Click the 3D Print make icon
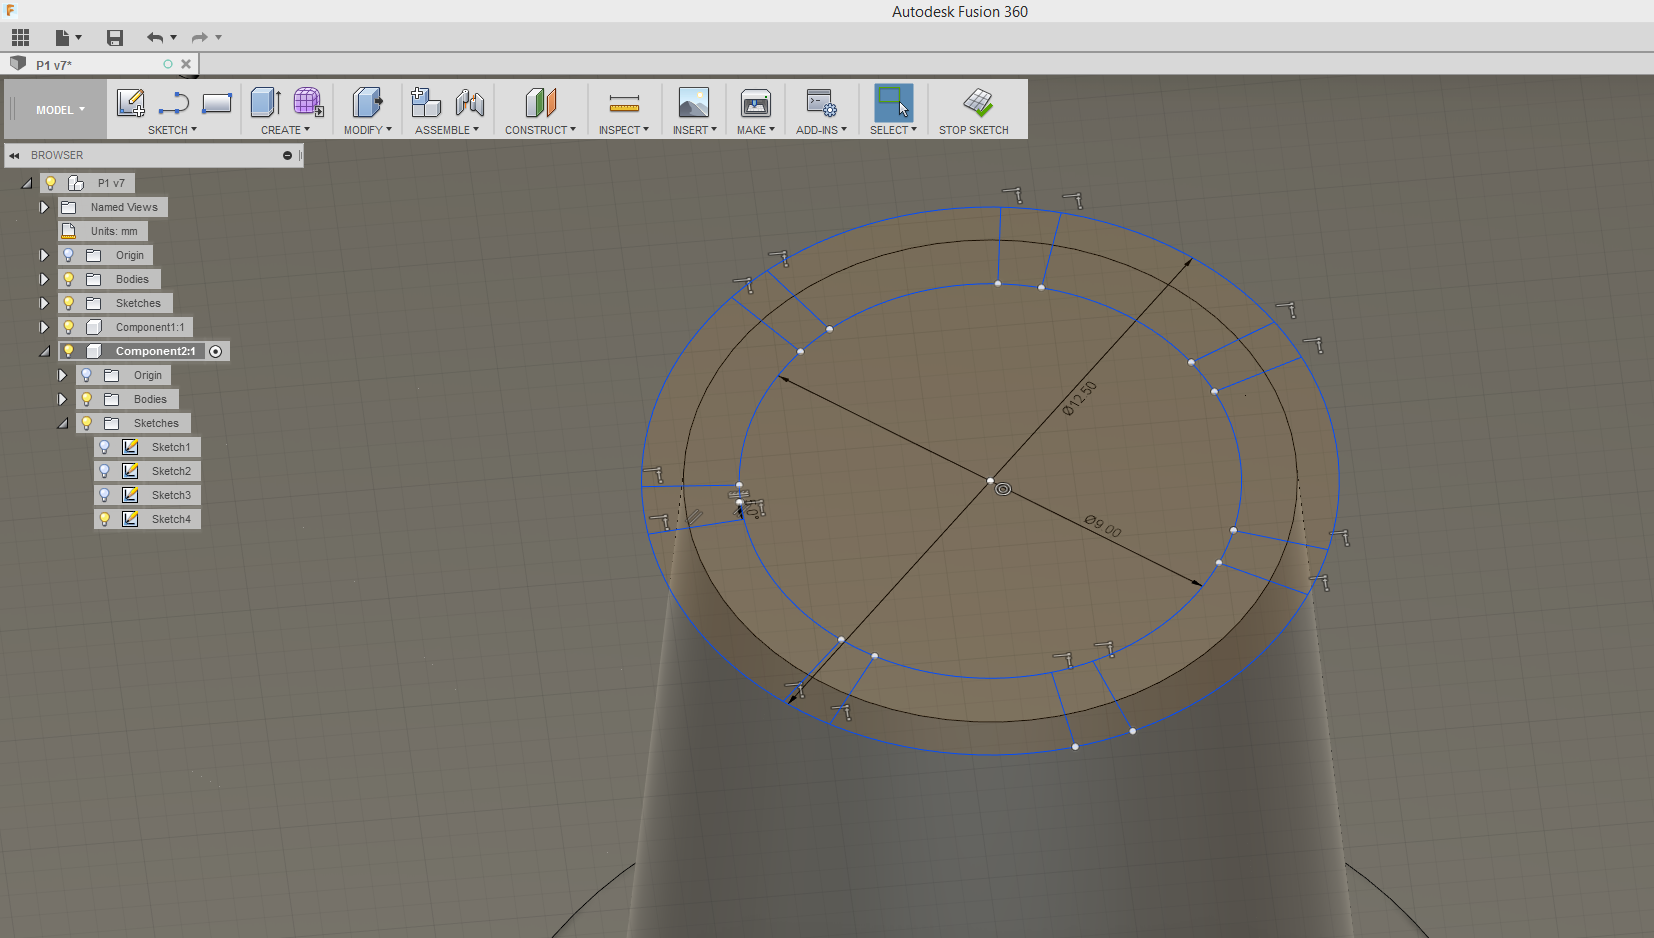The image size is (1654, 938). pyautogui.click(x=756, y=103)
